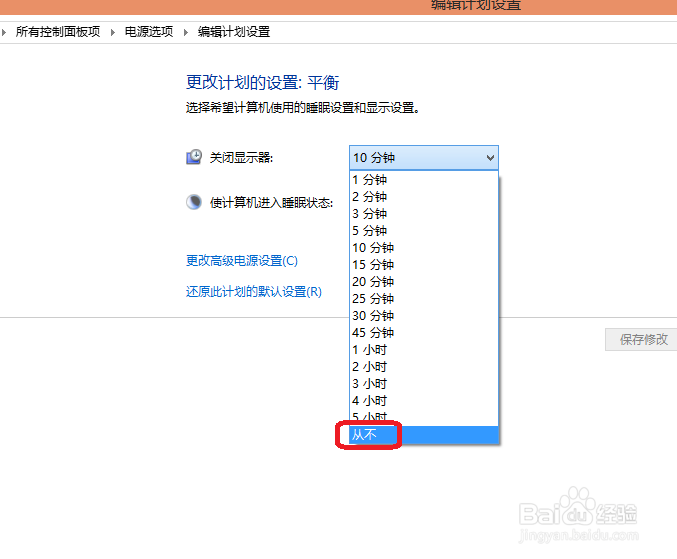677x559 pixels.
Task: Click the monitor clock icon beside 关闭显示器
Action: point(194,157)
